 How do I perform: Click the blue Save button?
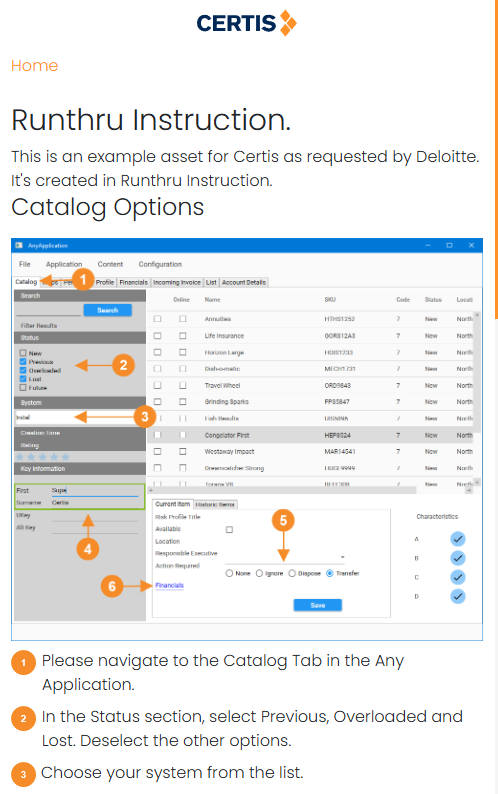coord(318,605)
